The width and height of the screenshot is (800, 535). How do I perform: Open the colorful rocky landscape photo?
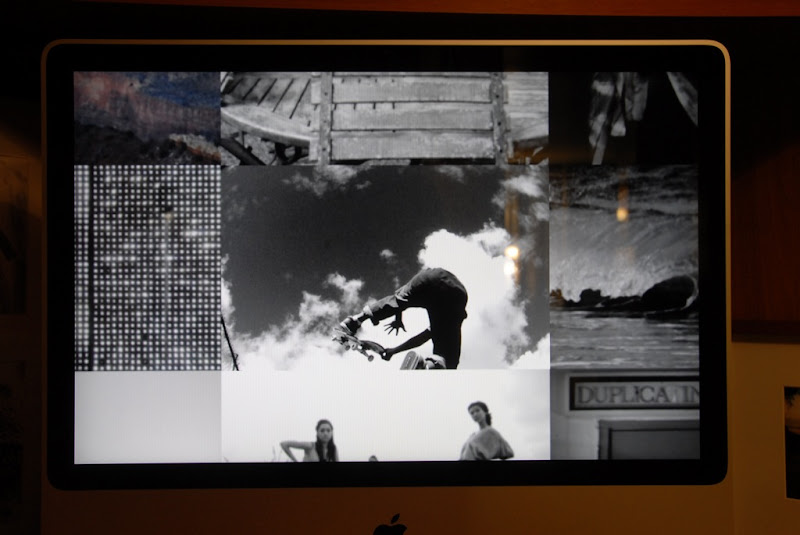(x=147, y=118)
